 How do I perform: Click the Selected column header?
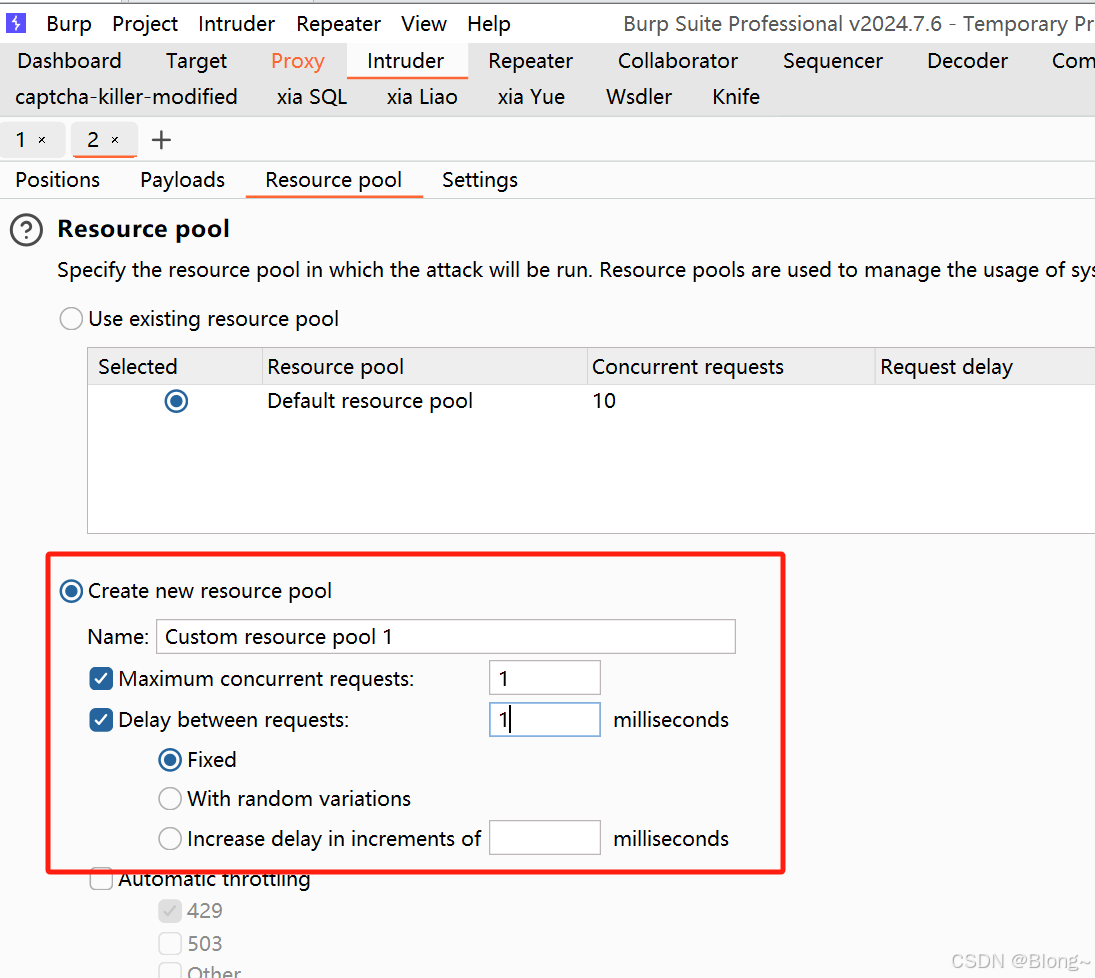175,366
